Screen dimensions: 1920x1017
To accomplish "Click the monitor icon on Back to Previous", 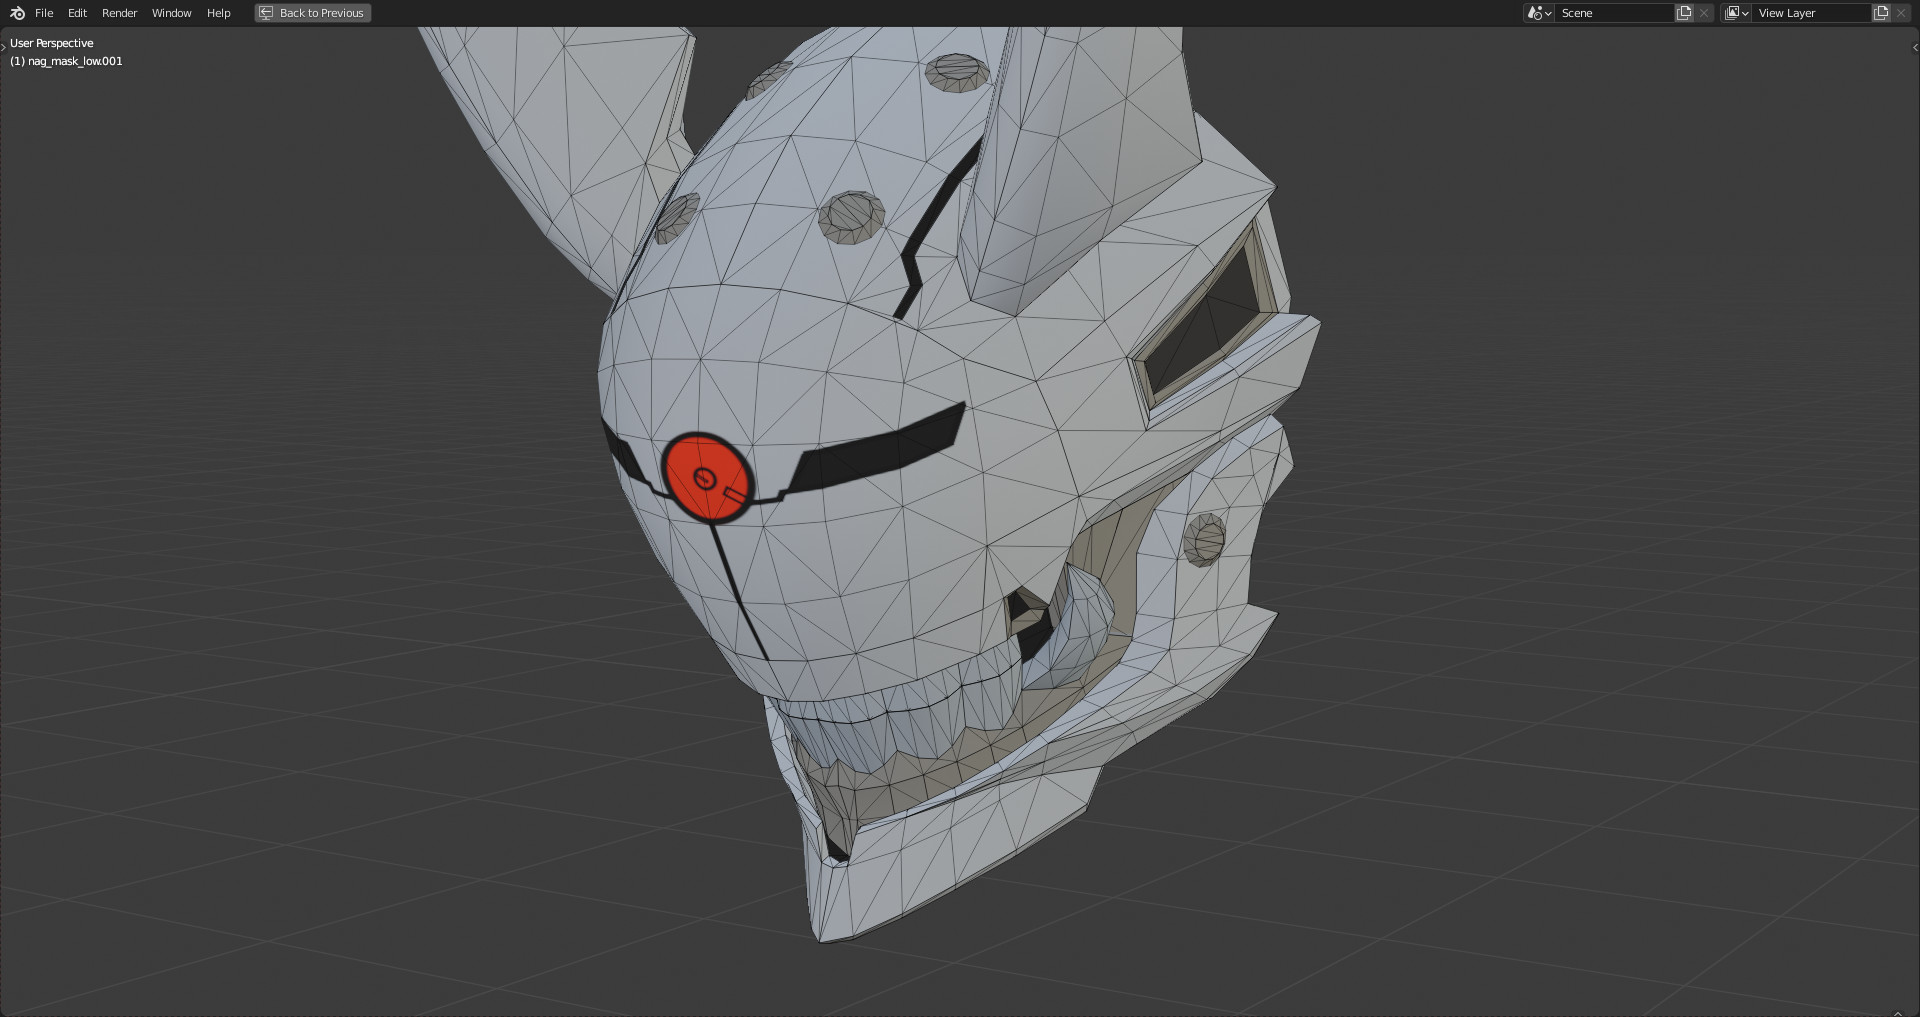I will click(266, 13).
